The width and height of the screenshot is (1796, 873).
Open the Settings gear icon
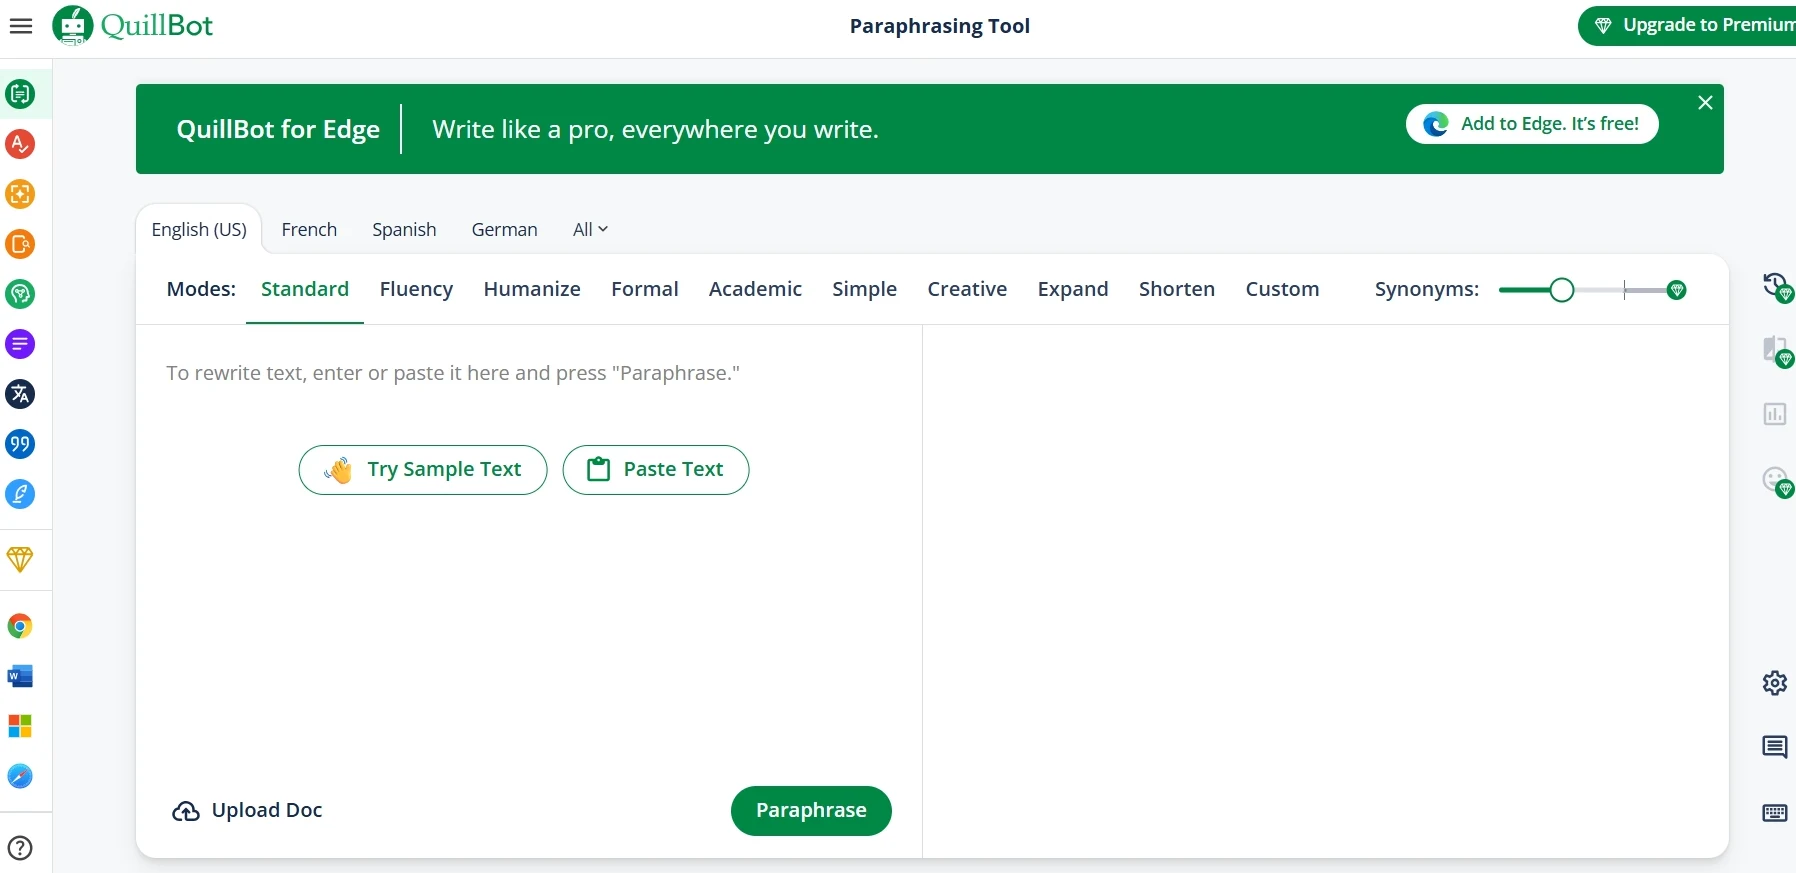pyautogui.click(x=1775, y=683)
